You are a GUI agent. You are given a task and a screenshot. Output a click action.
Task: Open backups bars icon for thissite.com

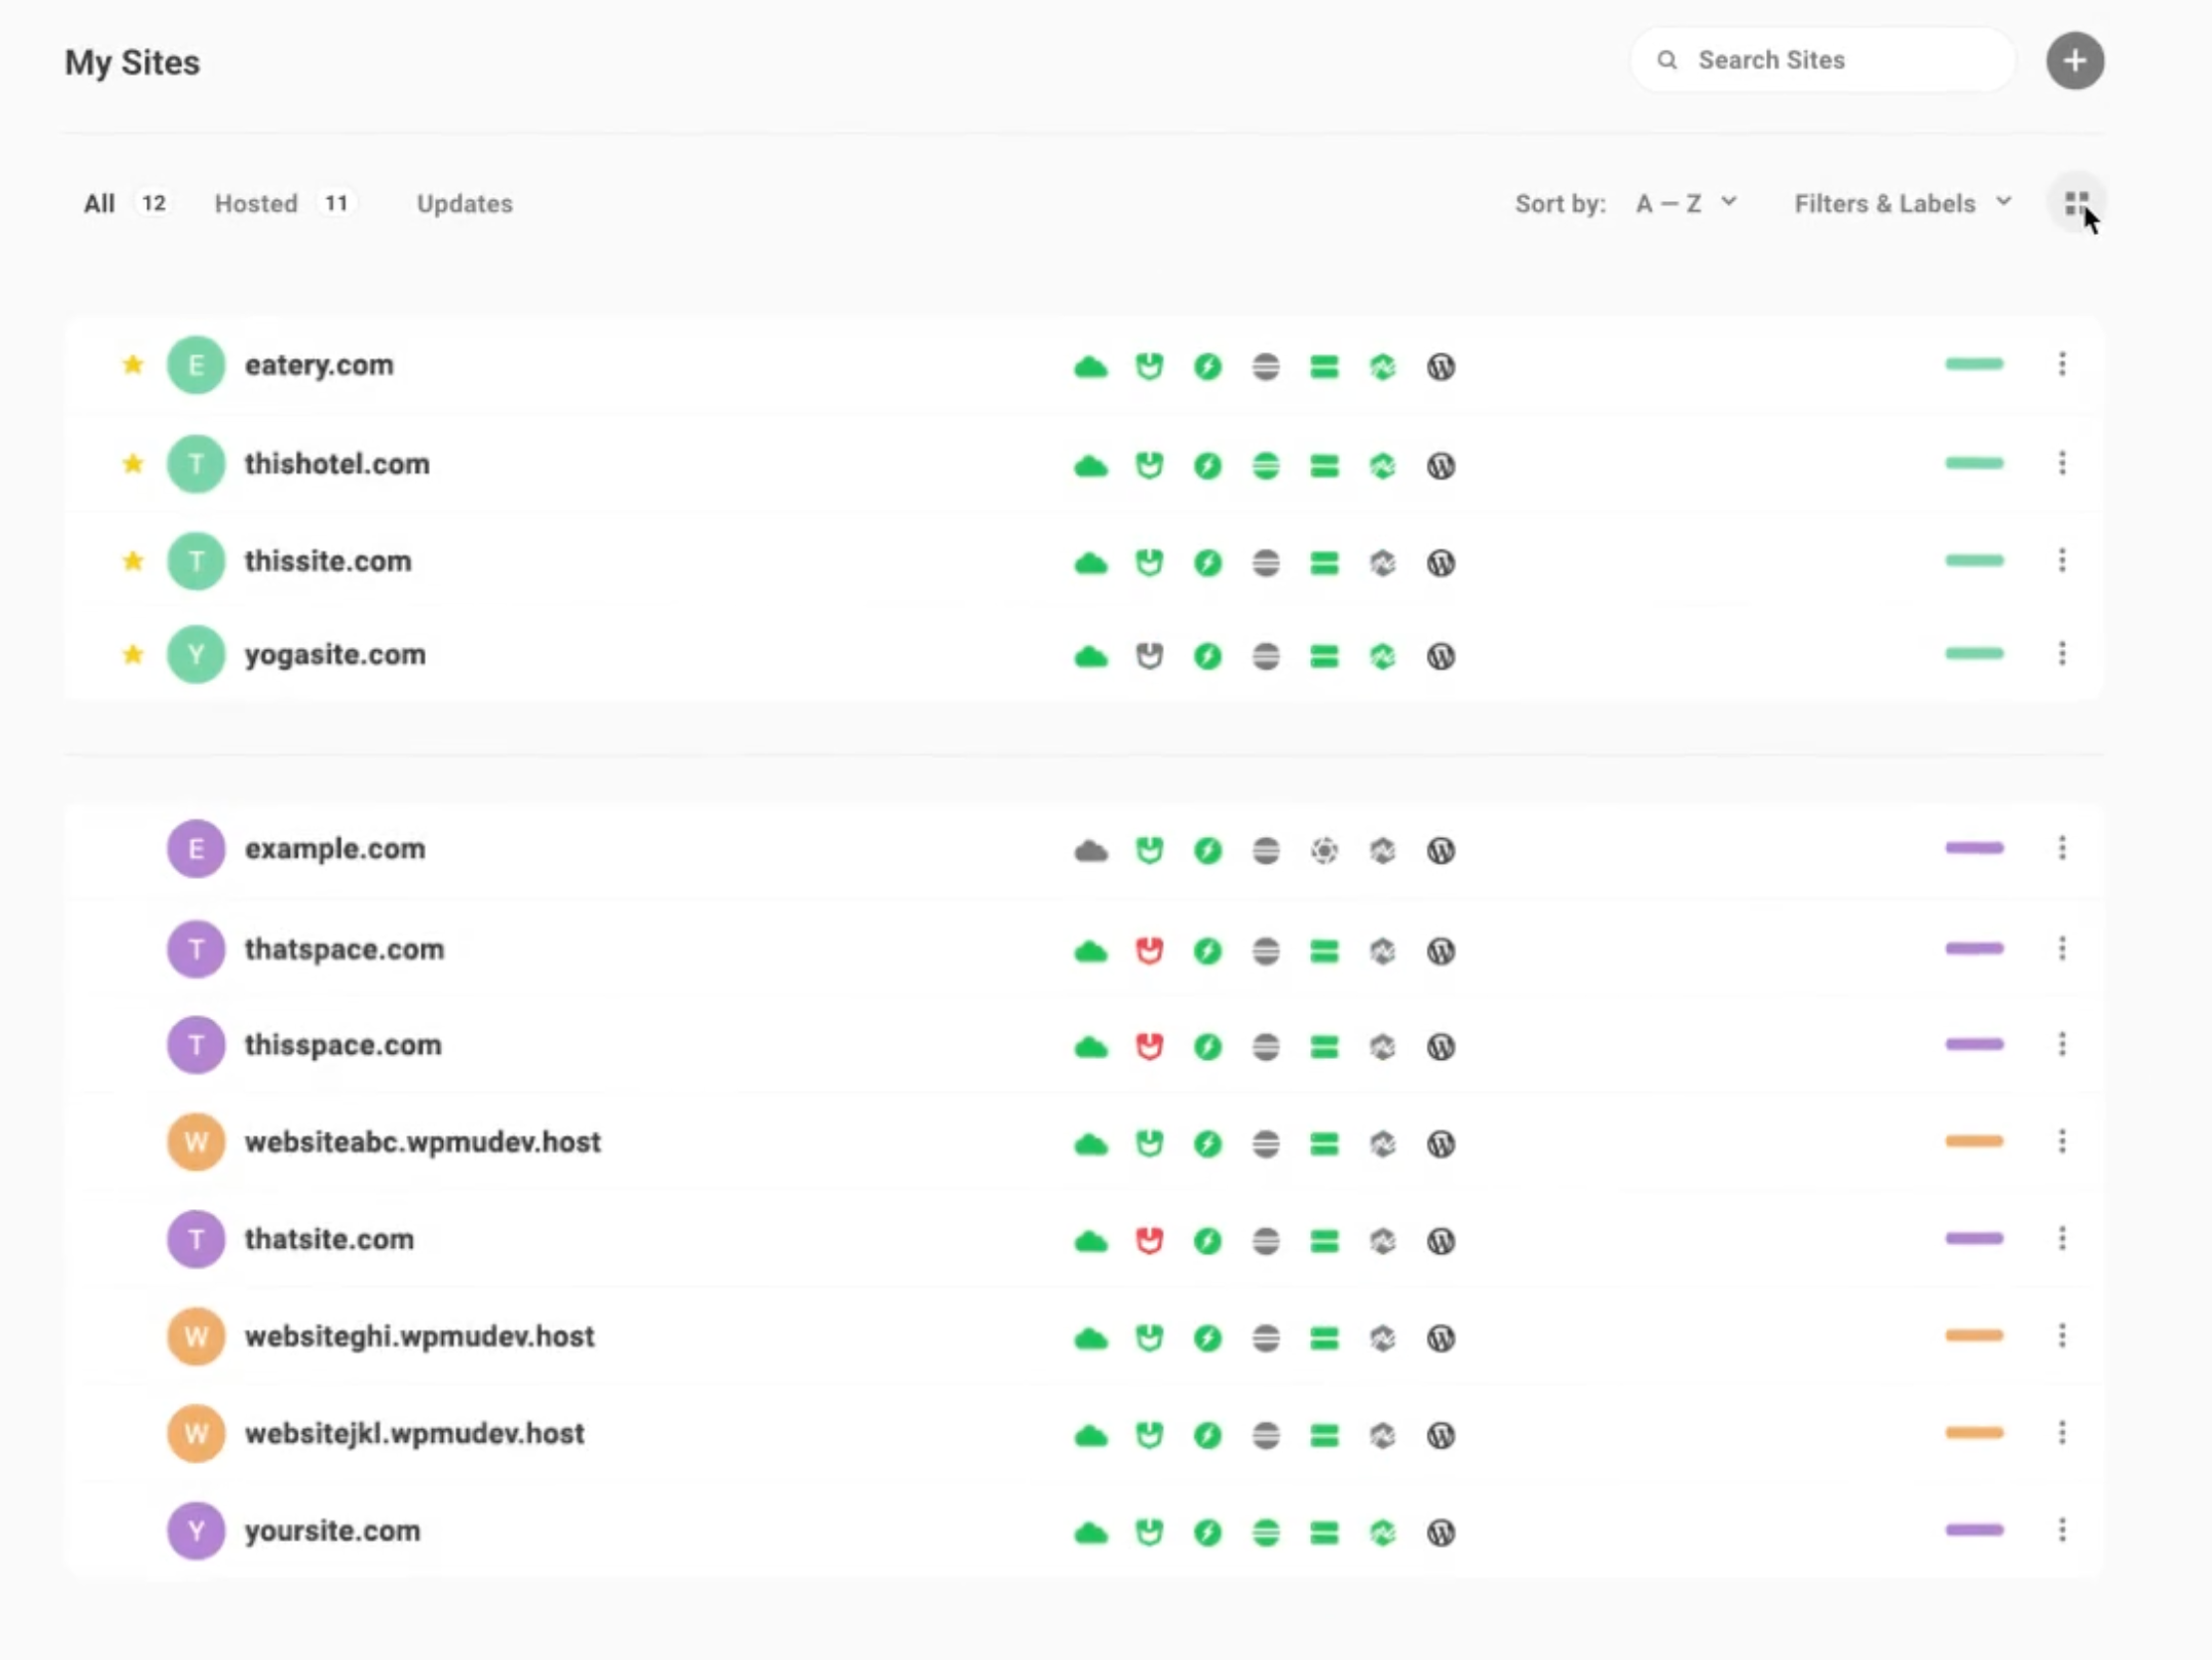pyautogui.click(x=1324, y=563)
